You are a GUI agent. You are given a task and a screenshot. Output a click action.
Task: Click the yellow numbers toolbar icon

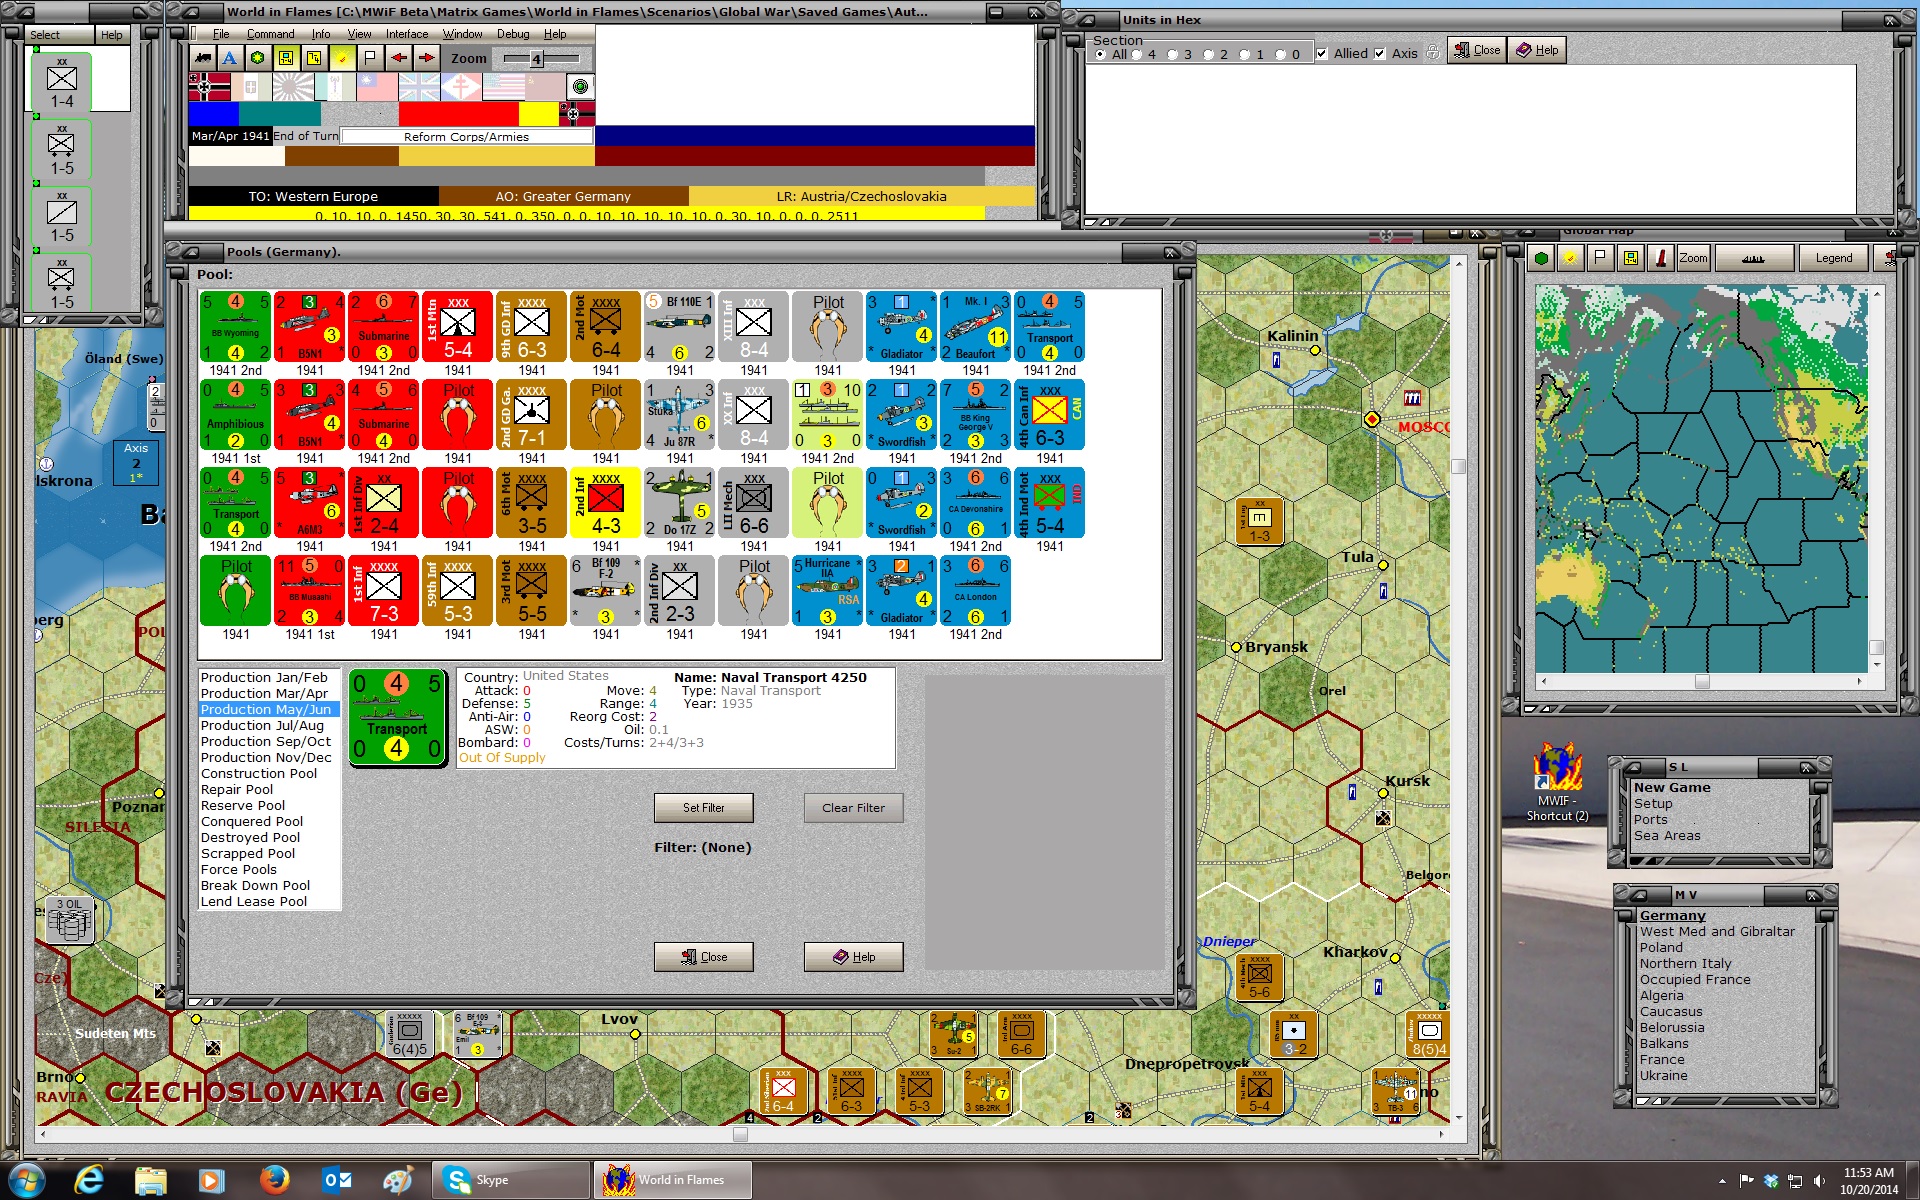[314, 58]
